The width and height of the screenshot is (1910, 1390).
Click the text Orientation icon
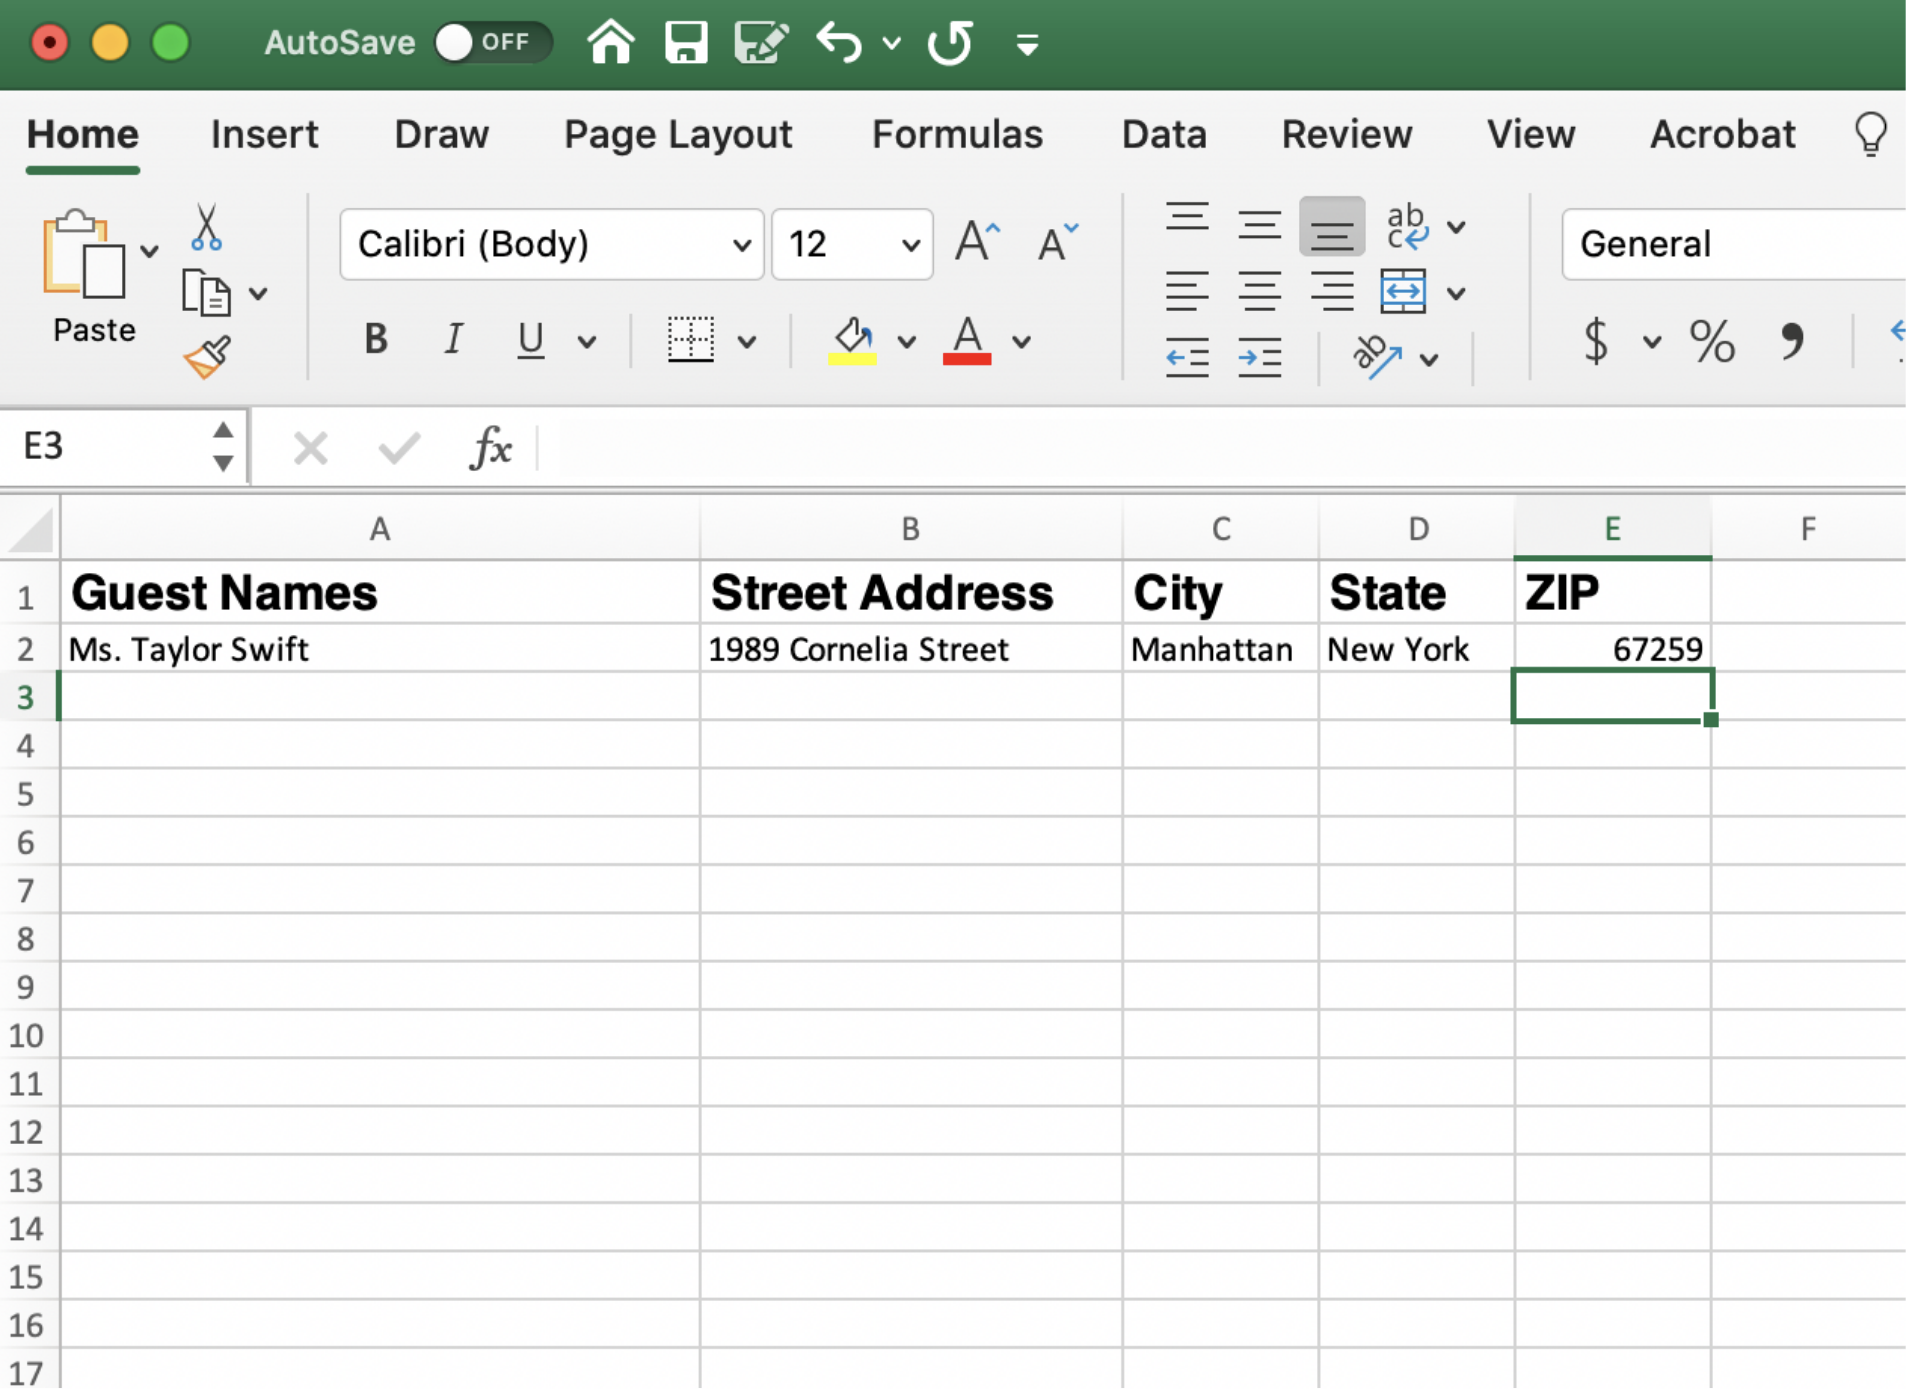click(1378, 357)
